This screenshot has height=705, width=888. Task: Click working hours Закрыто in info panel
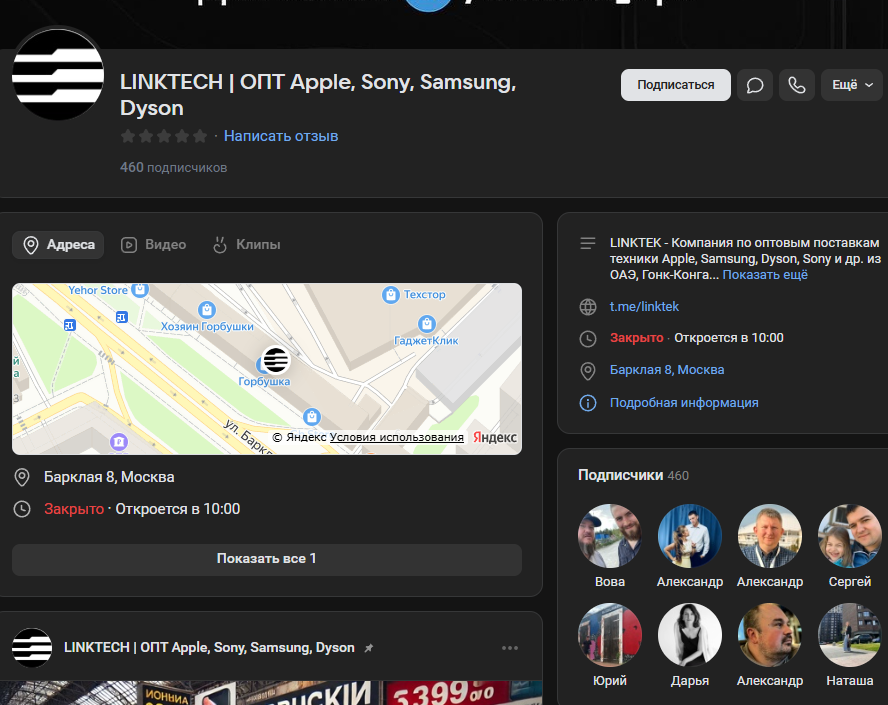[637, 338]
